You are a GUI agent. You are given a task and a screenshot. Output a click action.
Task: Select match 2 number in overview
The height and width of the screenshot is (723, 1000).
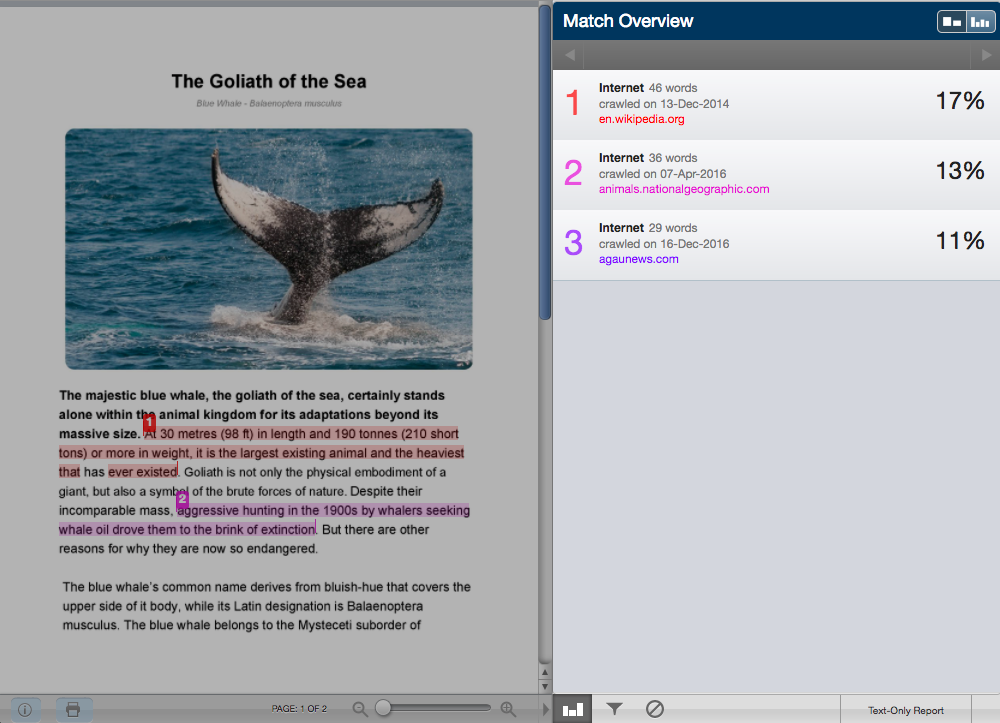pos(573,173)
